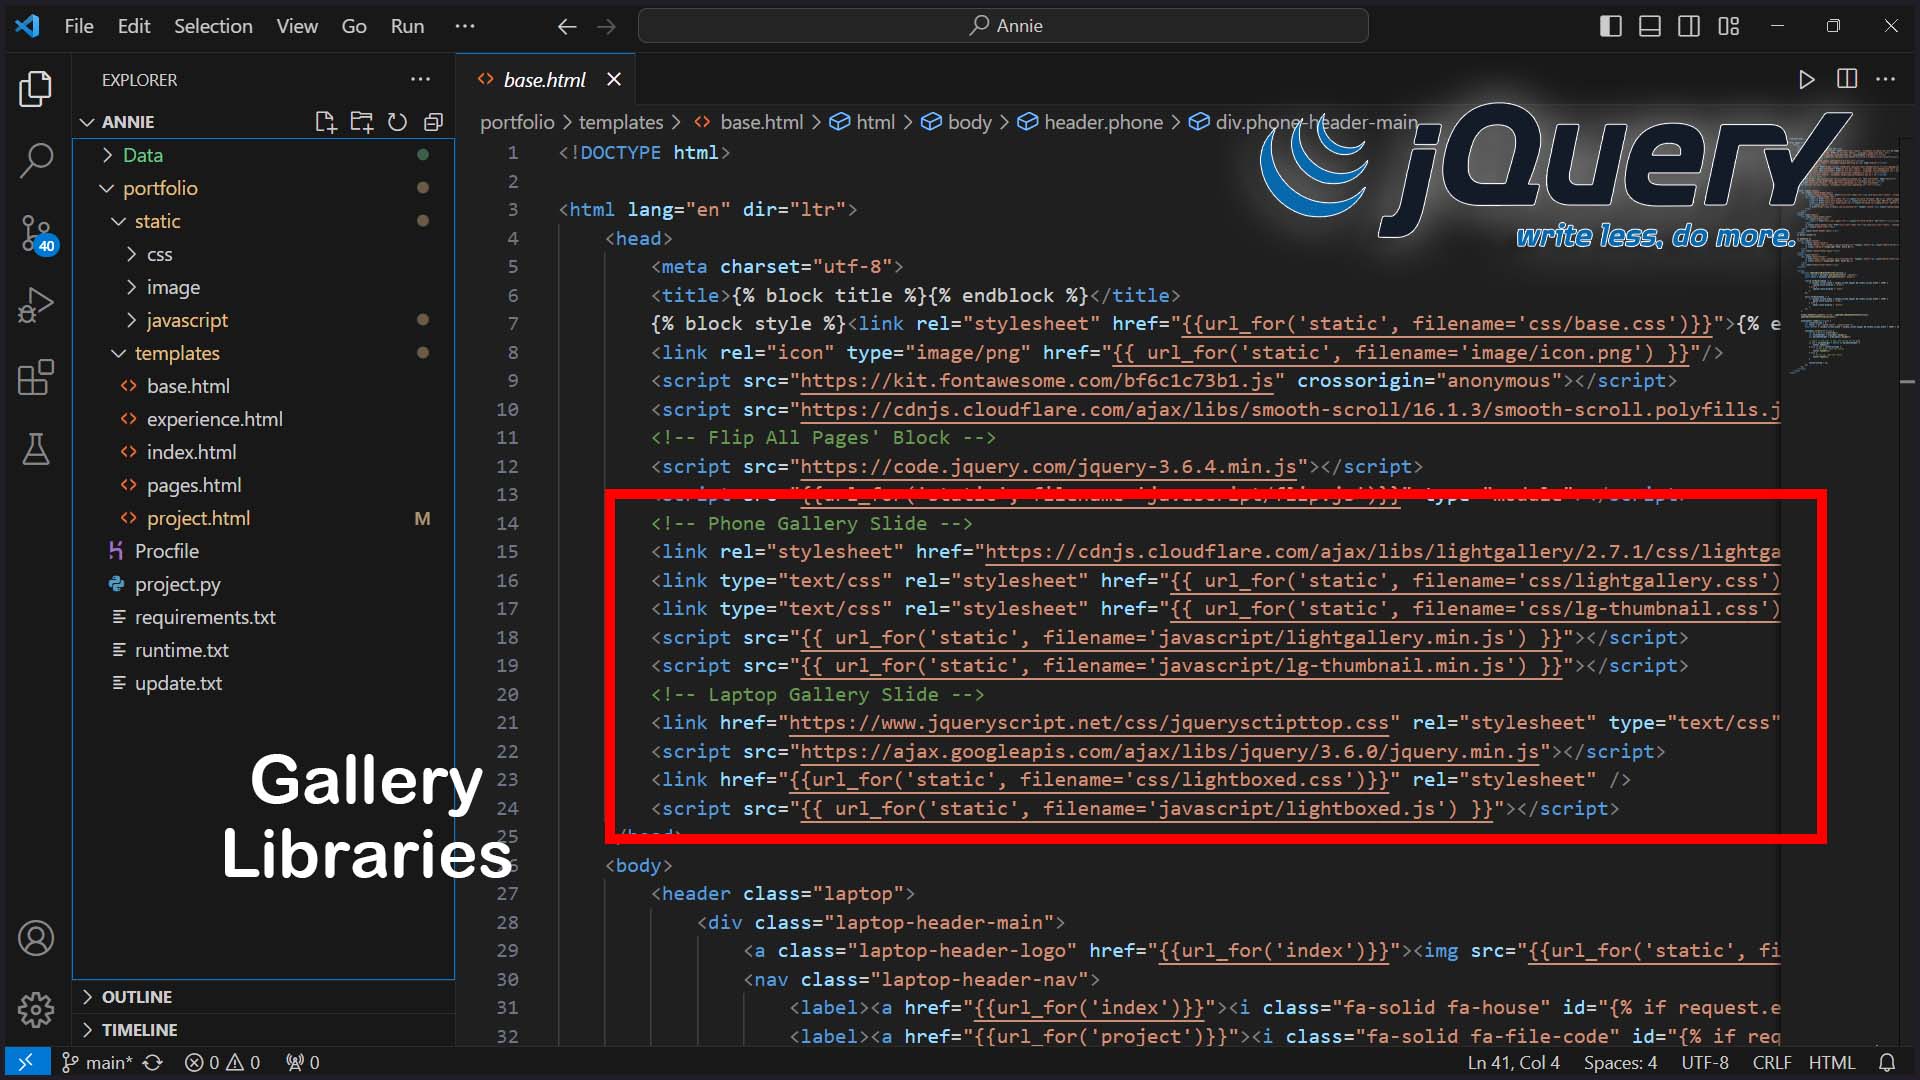Open errors and warnings count
Image resolution: width=1920 pixels, height=1080 pixels.
(x=222, y=1062)
